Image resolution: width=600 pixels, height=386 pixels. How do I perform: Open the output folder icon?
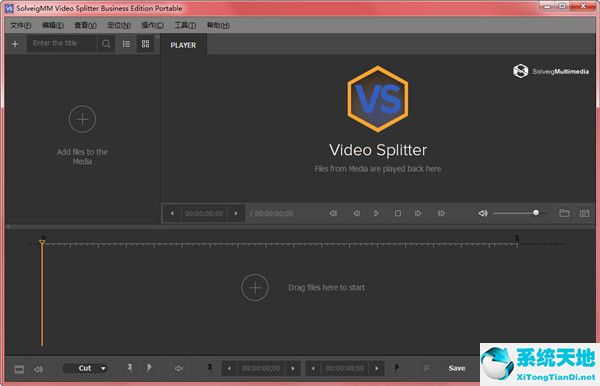pos(564,213)
